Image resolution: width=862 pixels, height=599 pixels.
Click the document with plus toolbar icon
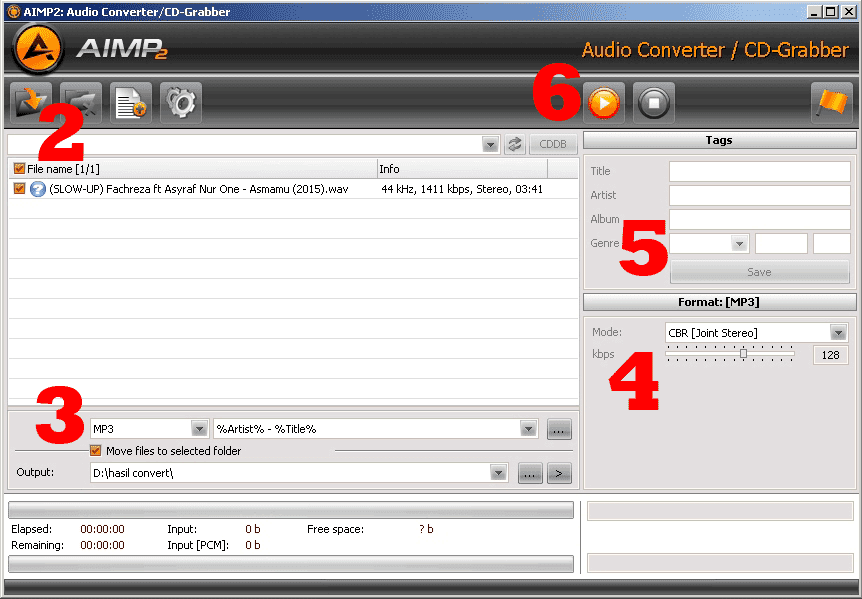131,103
